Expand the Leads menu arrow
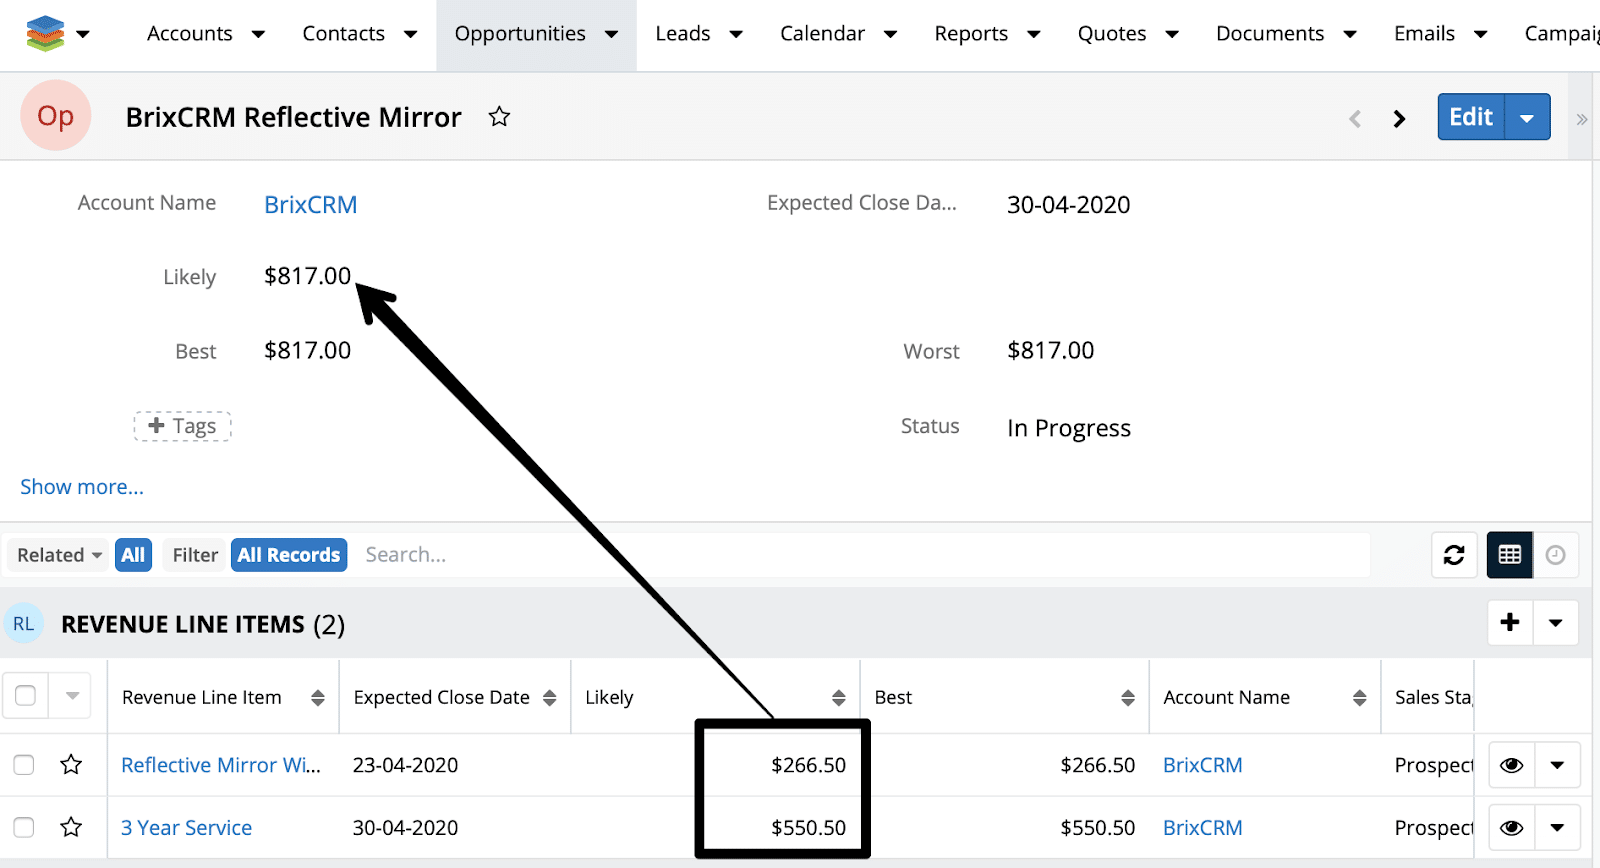The height and width of the screenshot is (868, 1600). [736, 34]
